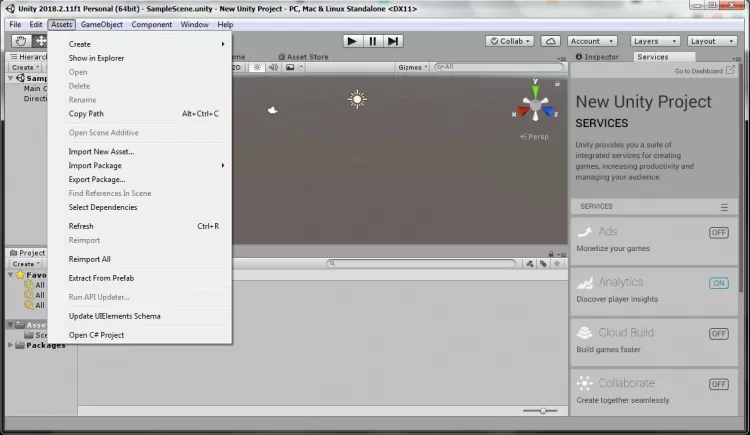Image resolution: width=750 pixels, height=435 pixels.
Task: Open the Cloud services button
Action: pos(551,41)
